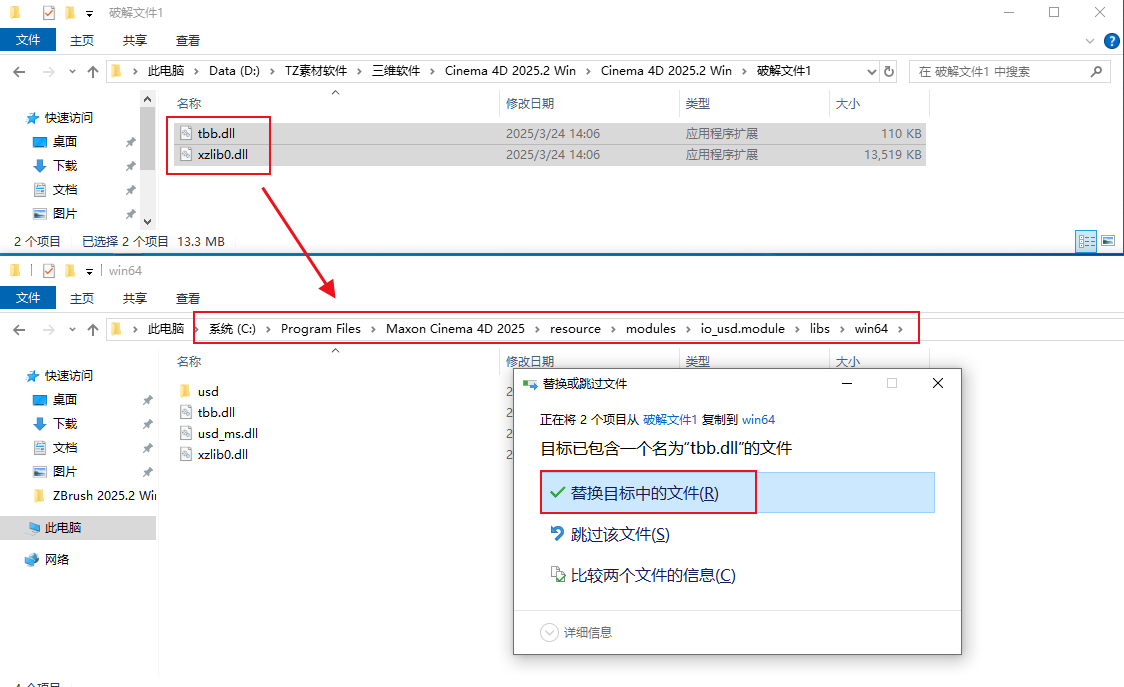The height and width of the screenshot is (687, 1124).
Task: Click the refresh icon in upper address bar
Action: pos(889,71)
